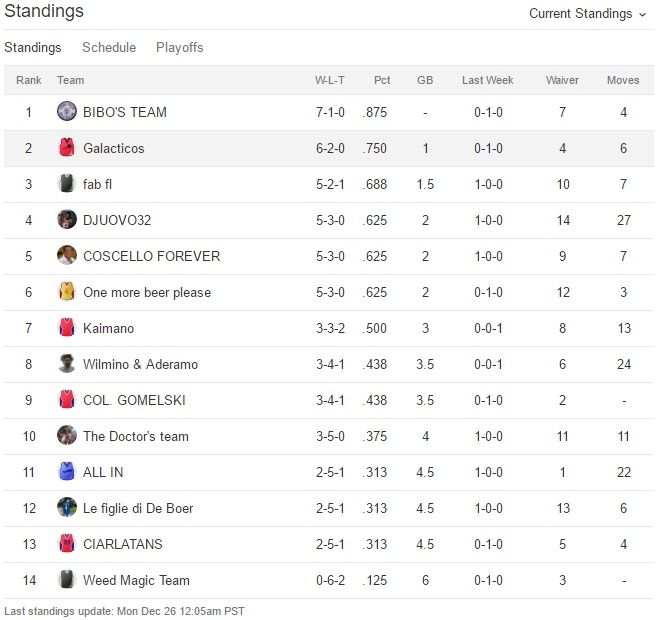Image resolution: width=658 pixels, height=620 pixels.
Task: Select the Standings tab
Action: pos(33,48)
